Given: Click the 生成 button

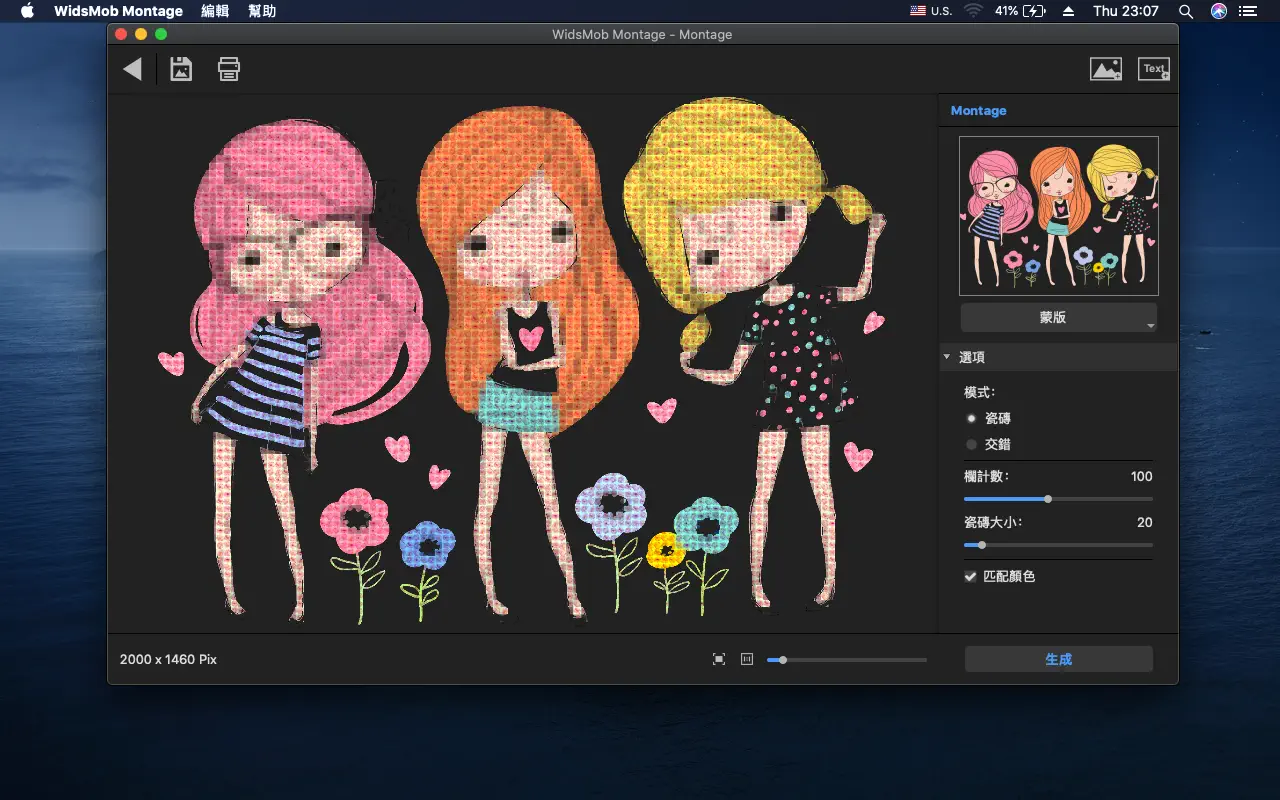Looking at the screenshot, I should pos(1058,659).
